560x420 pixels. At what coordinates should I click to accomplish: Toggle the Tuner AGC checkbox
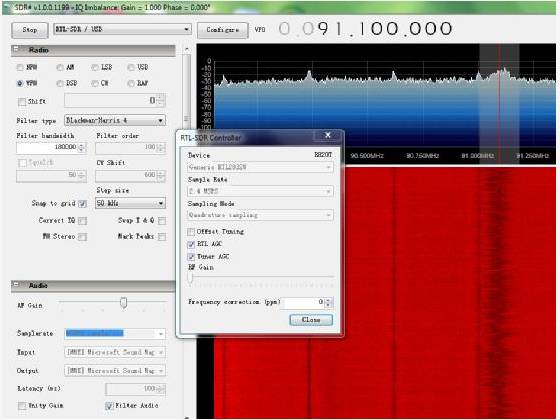click(x=191, y=257)
